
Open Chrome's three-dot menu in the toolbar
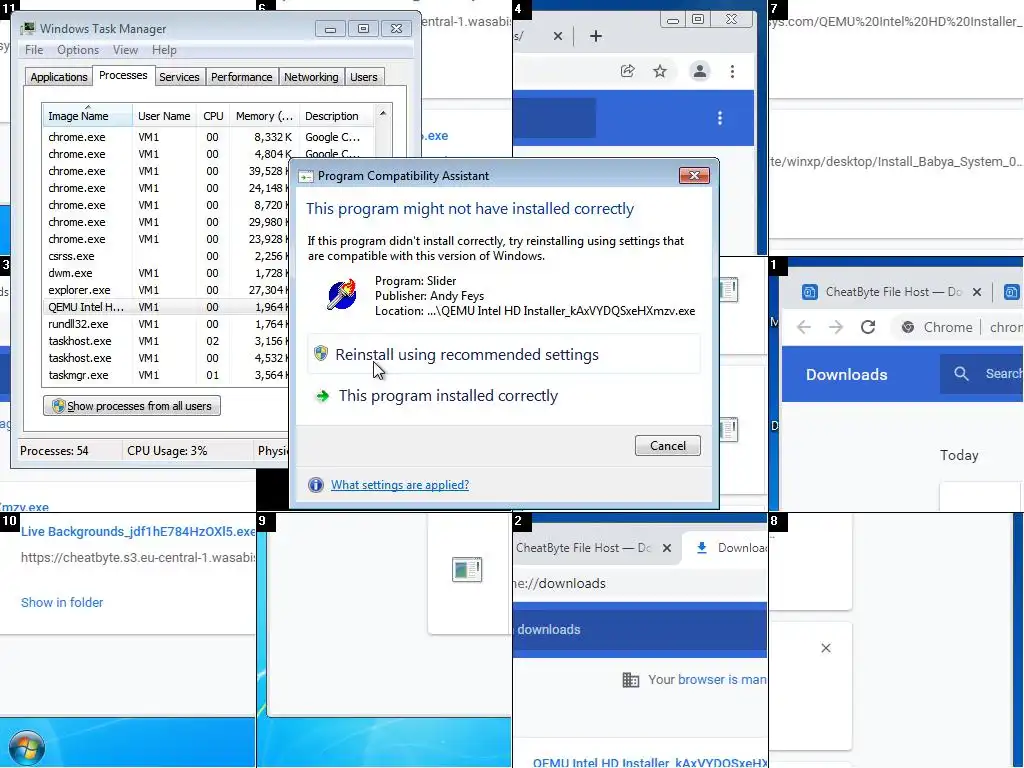click(732, 71)
